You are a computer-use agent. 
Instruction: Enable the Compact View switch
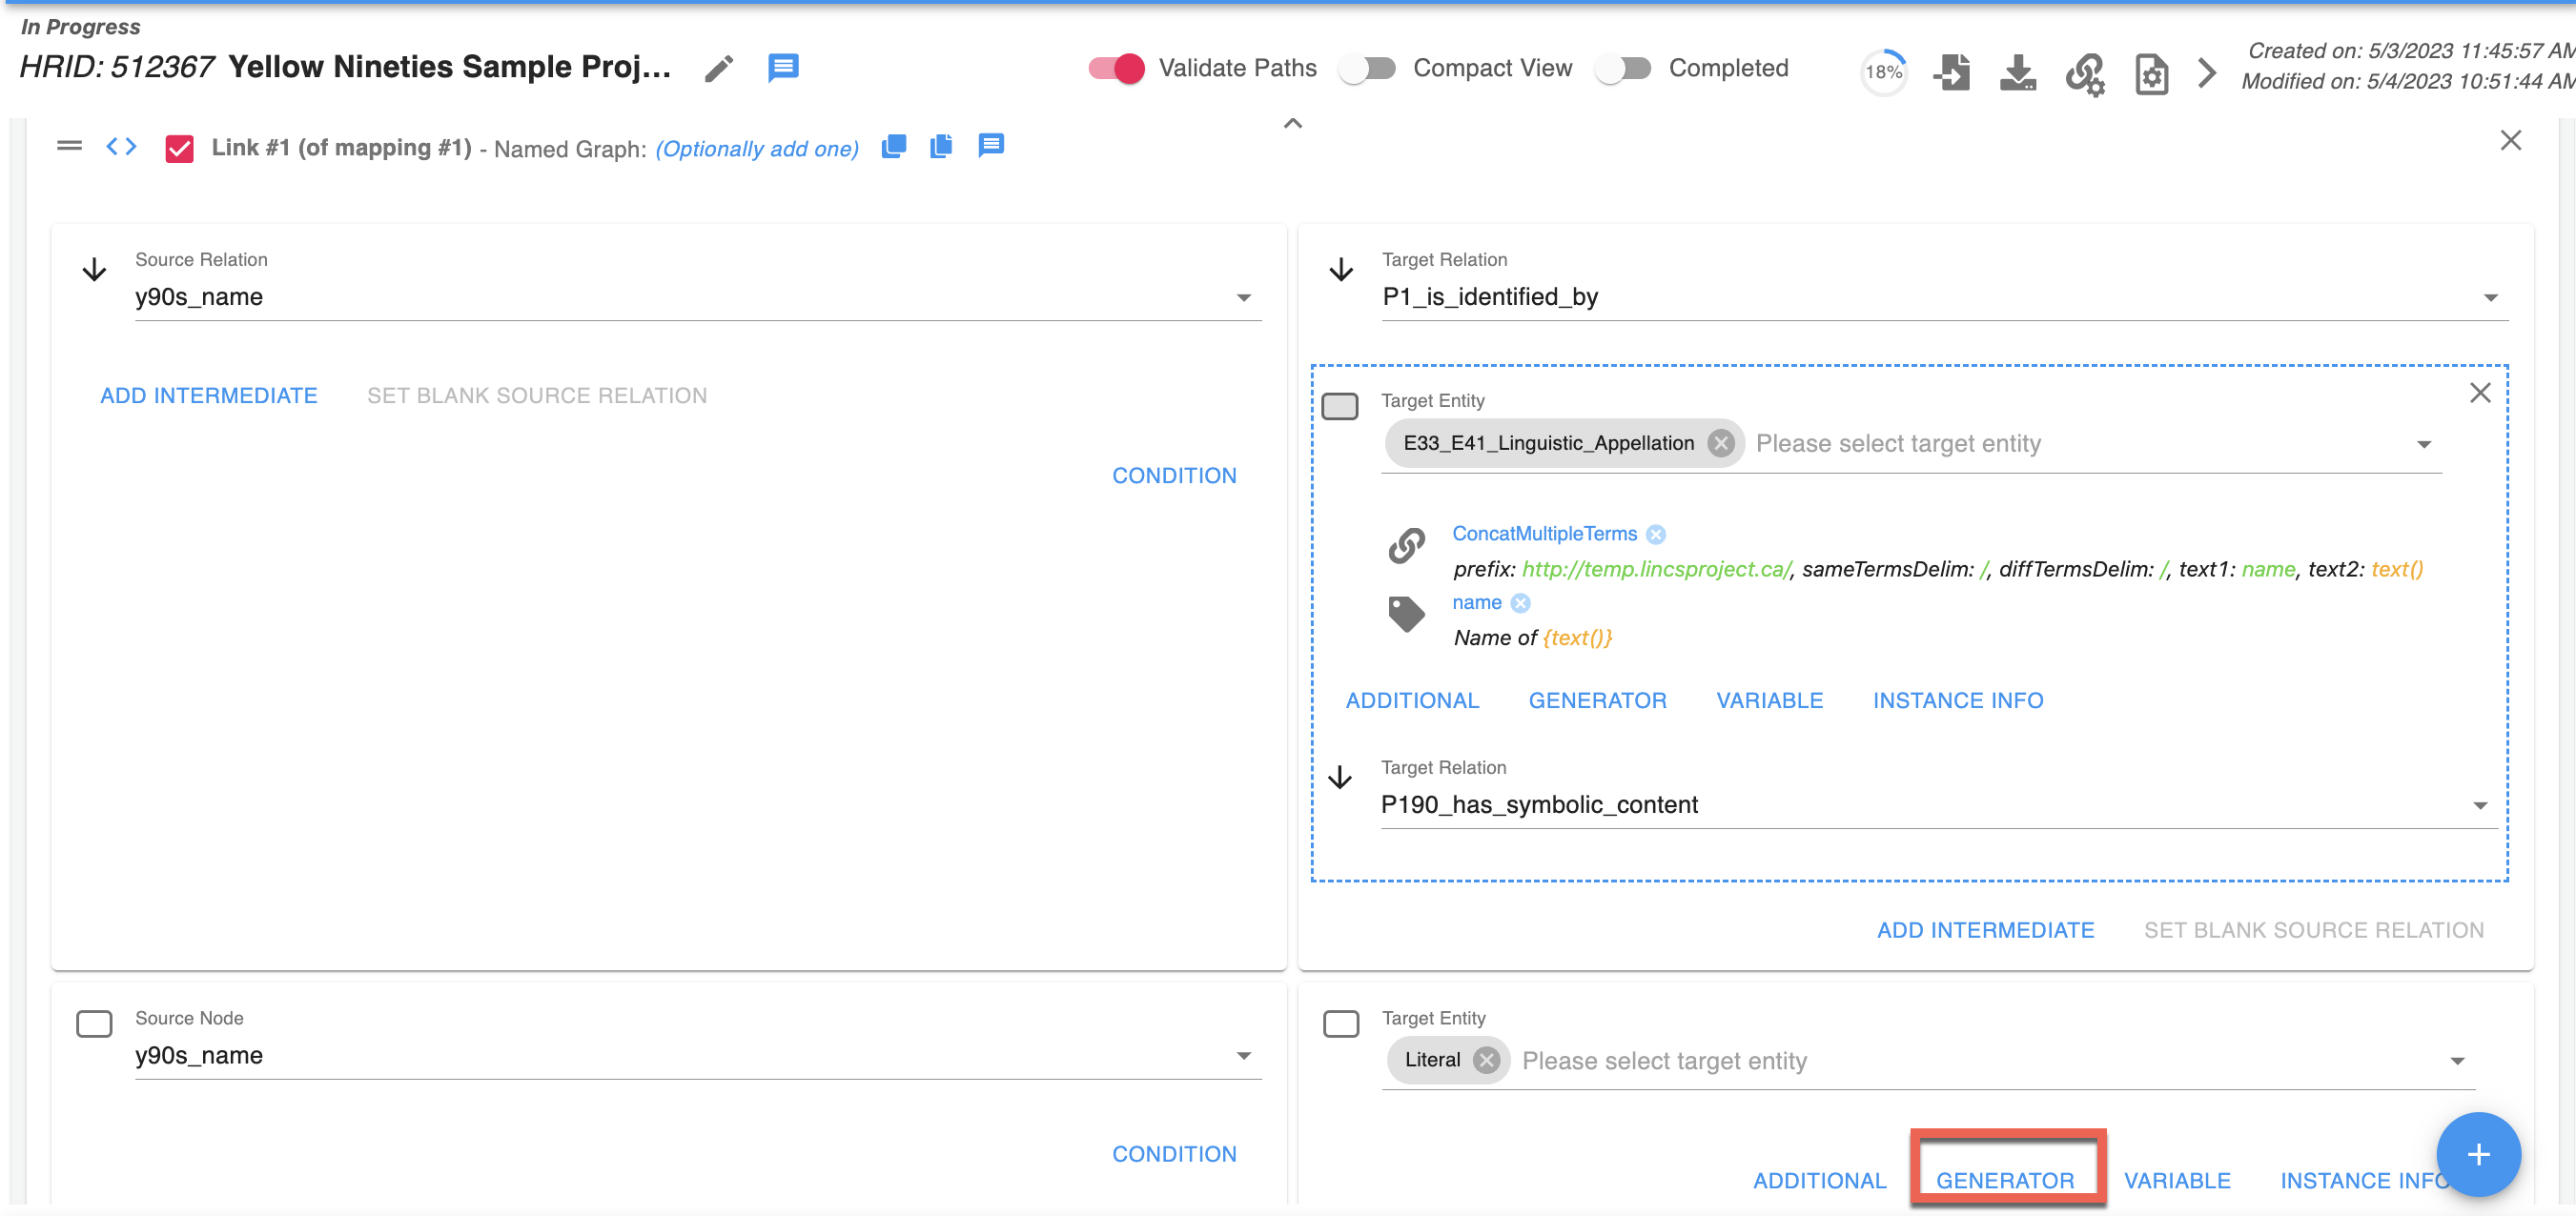(1367, 68)
